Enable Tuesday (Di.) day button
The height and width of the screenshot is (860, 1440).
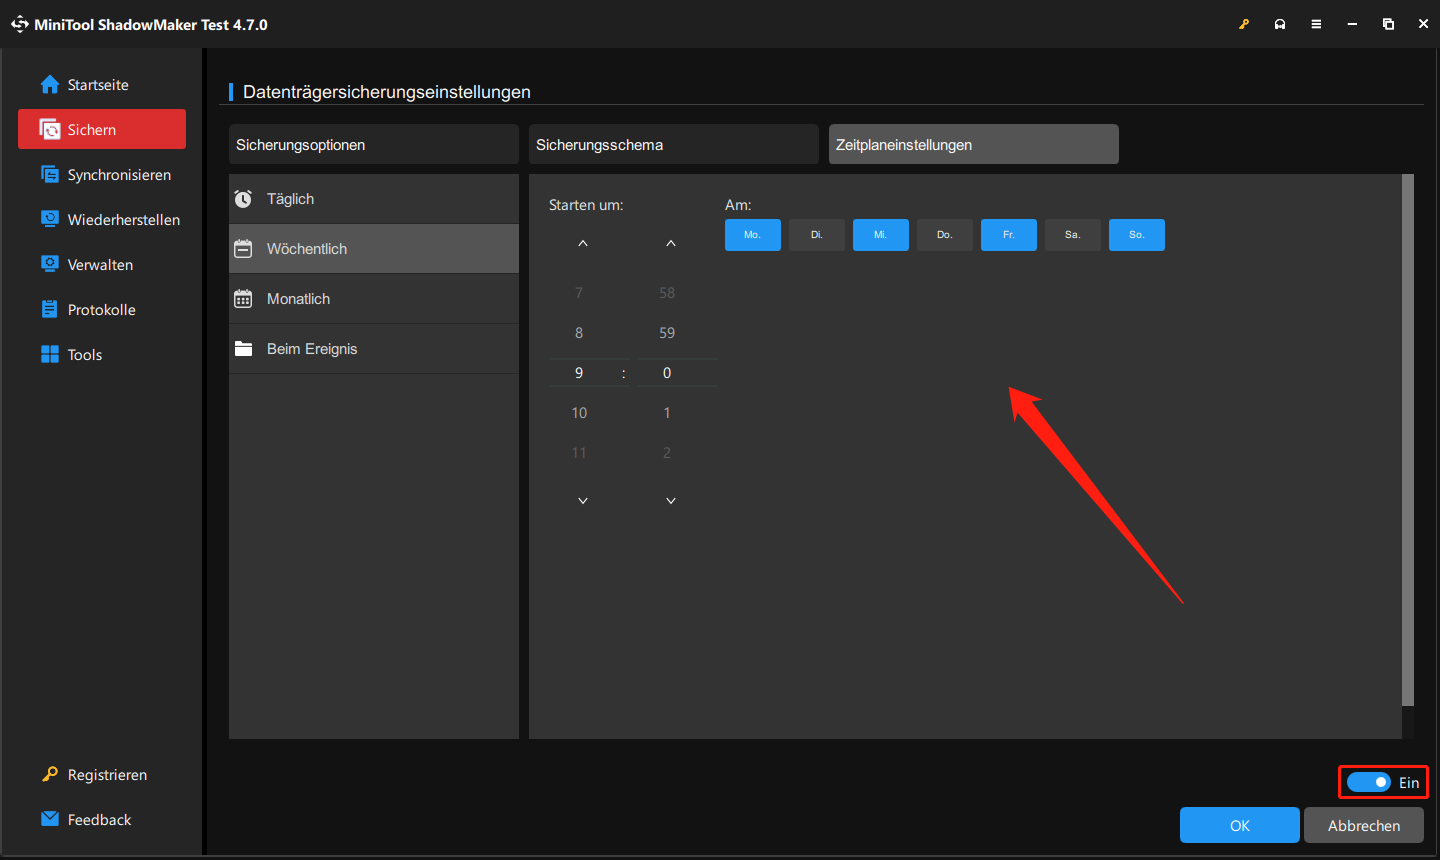pyautogui.click(x=817, y=235)
